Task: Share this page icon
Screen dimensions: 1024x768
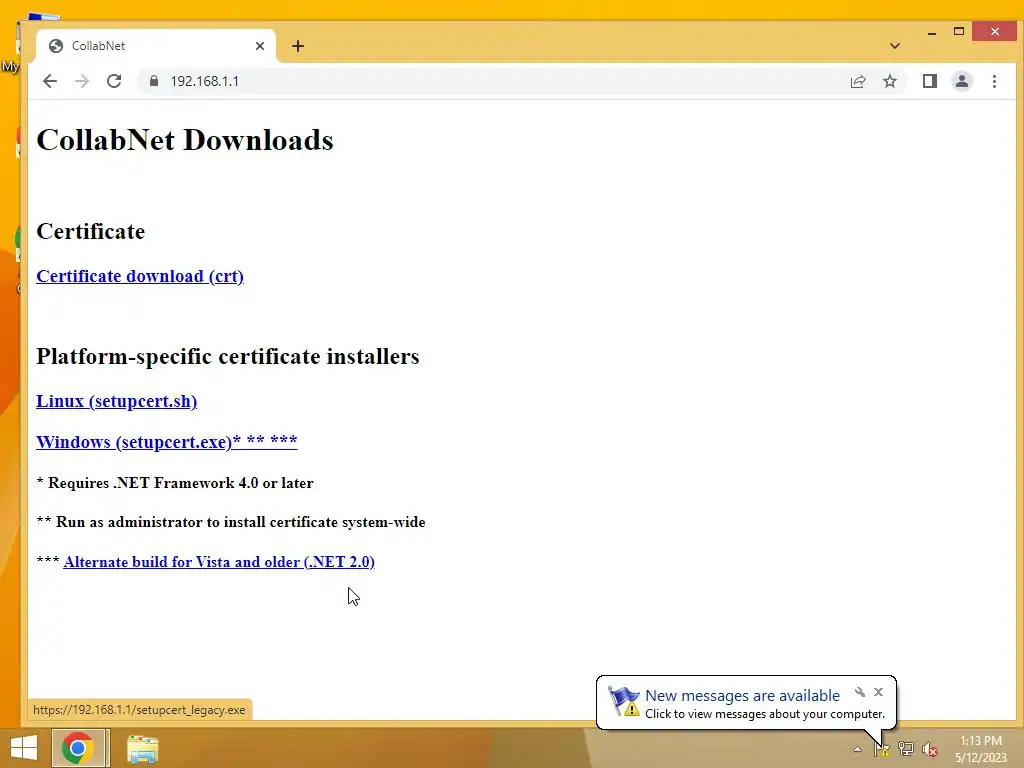Action: [x=857, y=81]
